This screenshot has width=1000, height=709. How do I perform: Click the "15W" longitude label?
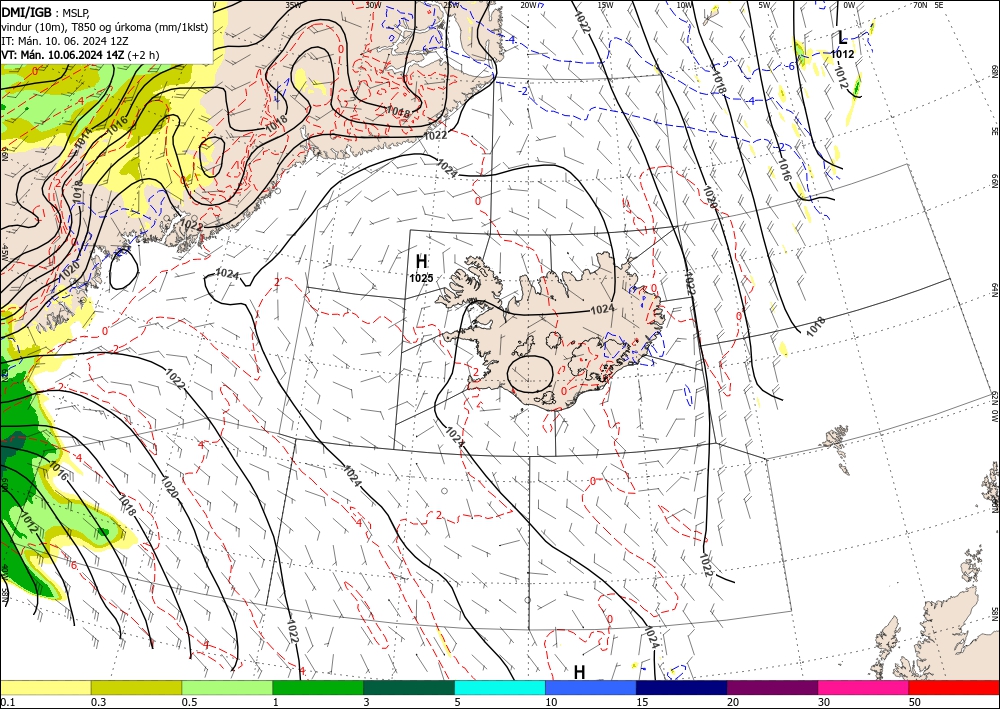(606, 5)
